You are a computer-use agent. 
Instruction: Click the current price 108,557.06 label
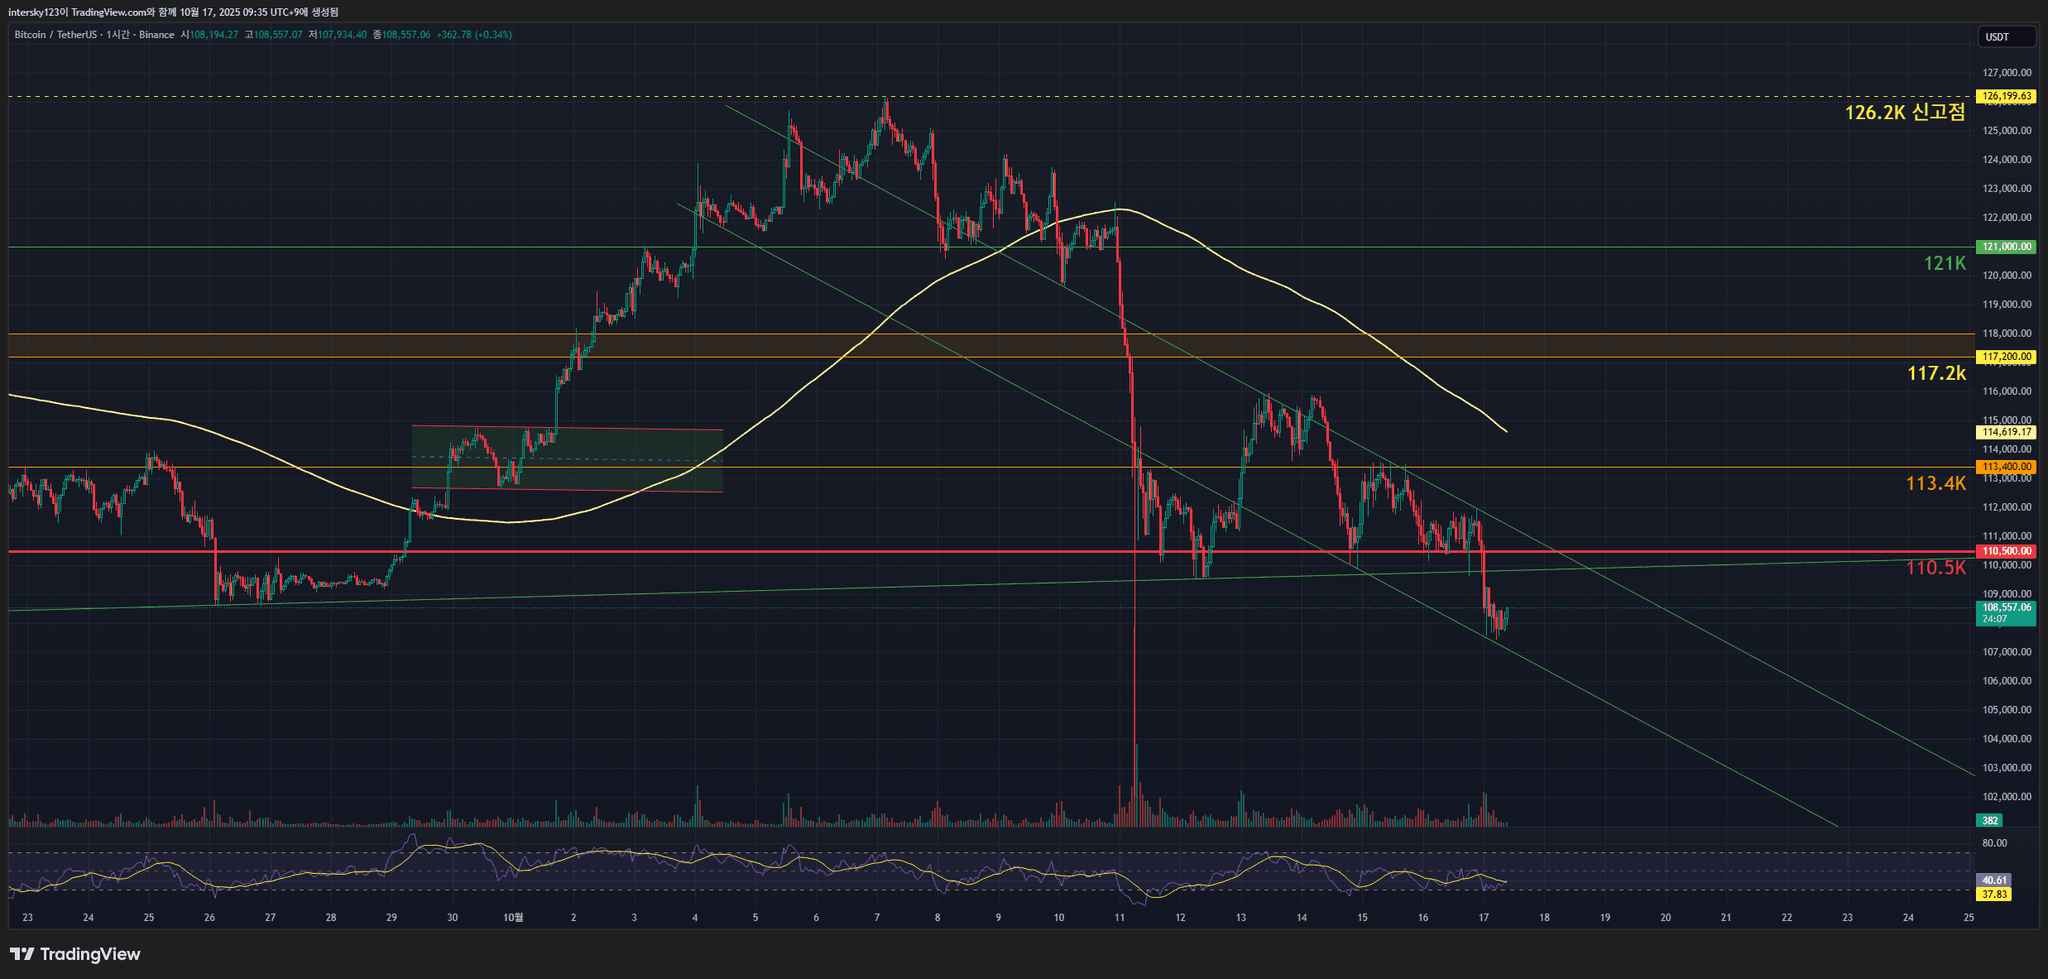click(x=2006, y=607)
